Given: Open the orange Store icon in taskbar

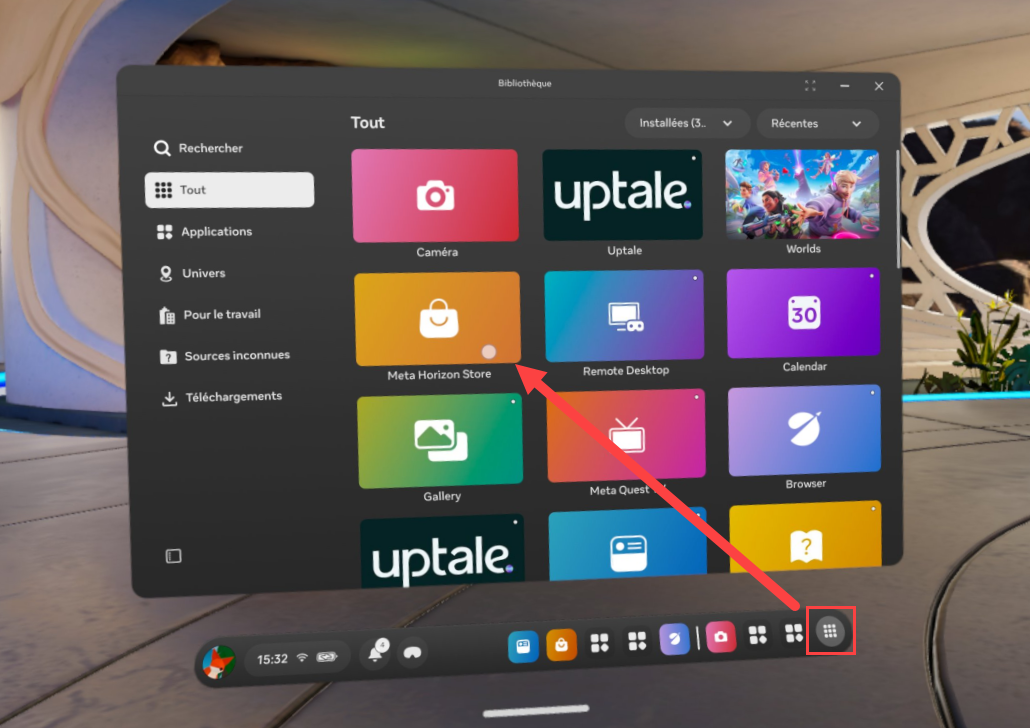Looking at the screenshot, I should coord(562,645).
